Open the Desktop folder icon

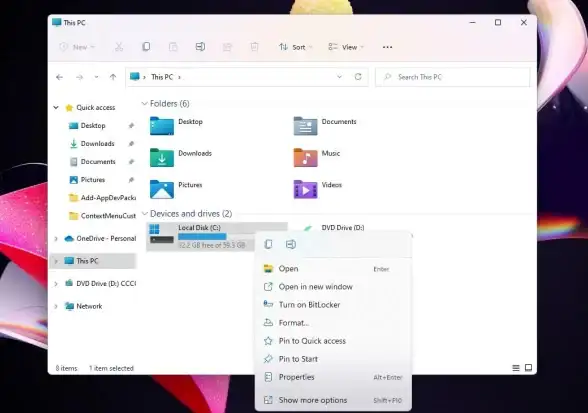(162, 126)
